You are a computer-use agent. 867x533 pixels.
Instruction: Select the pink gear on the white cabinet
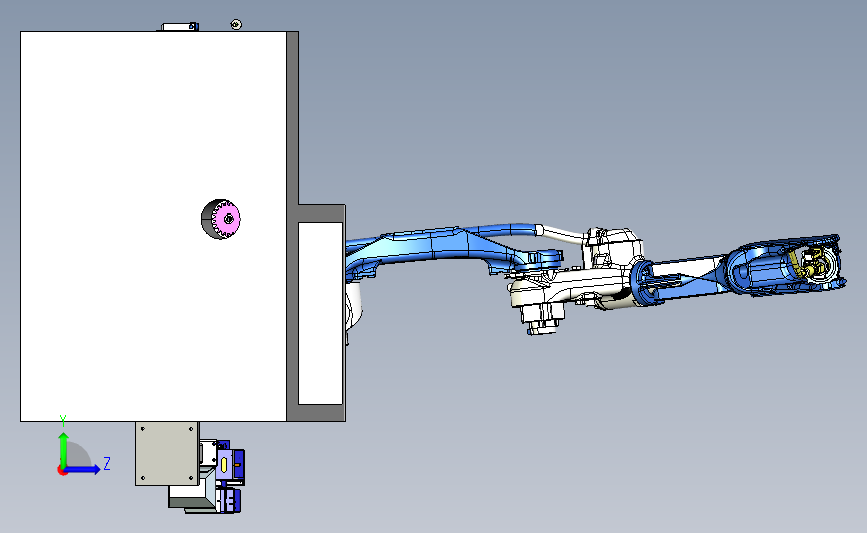point(227,220)
